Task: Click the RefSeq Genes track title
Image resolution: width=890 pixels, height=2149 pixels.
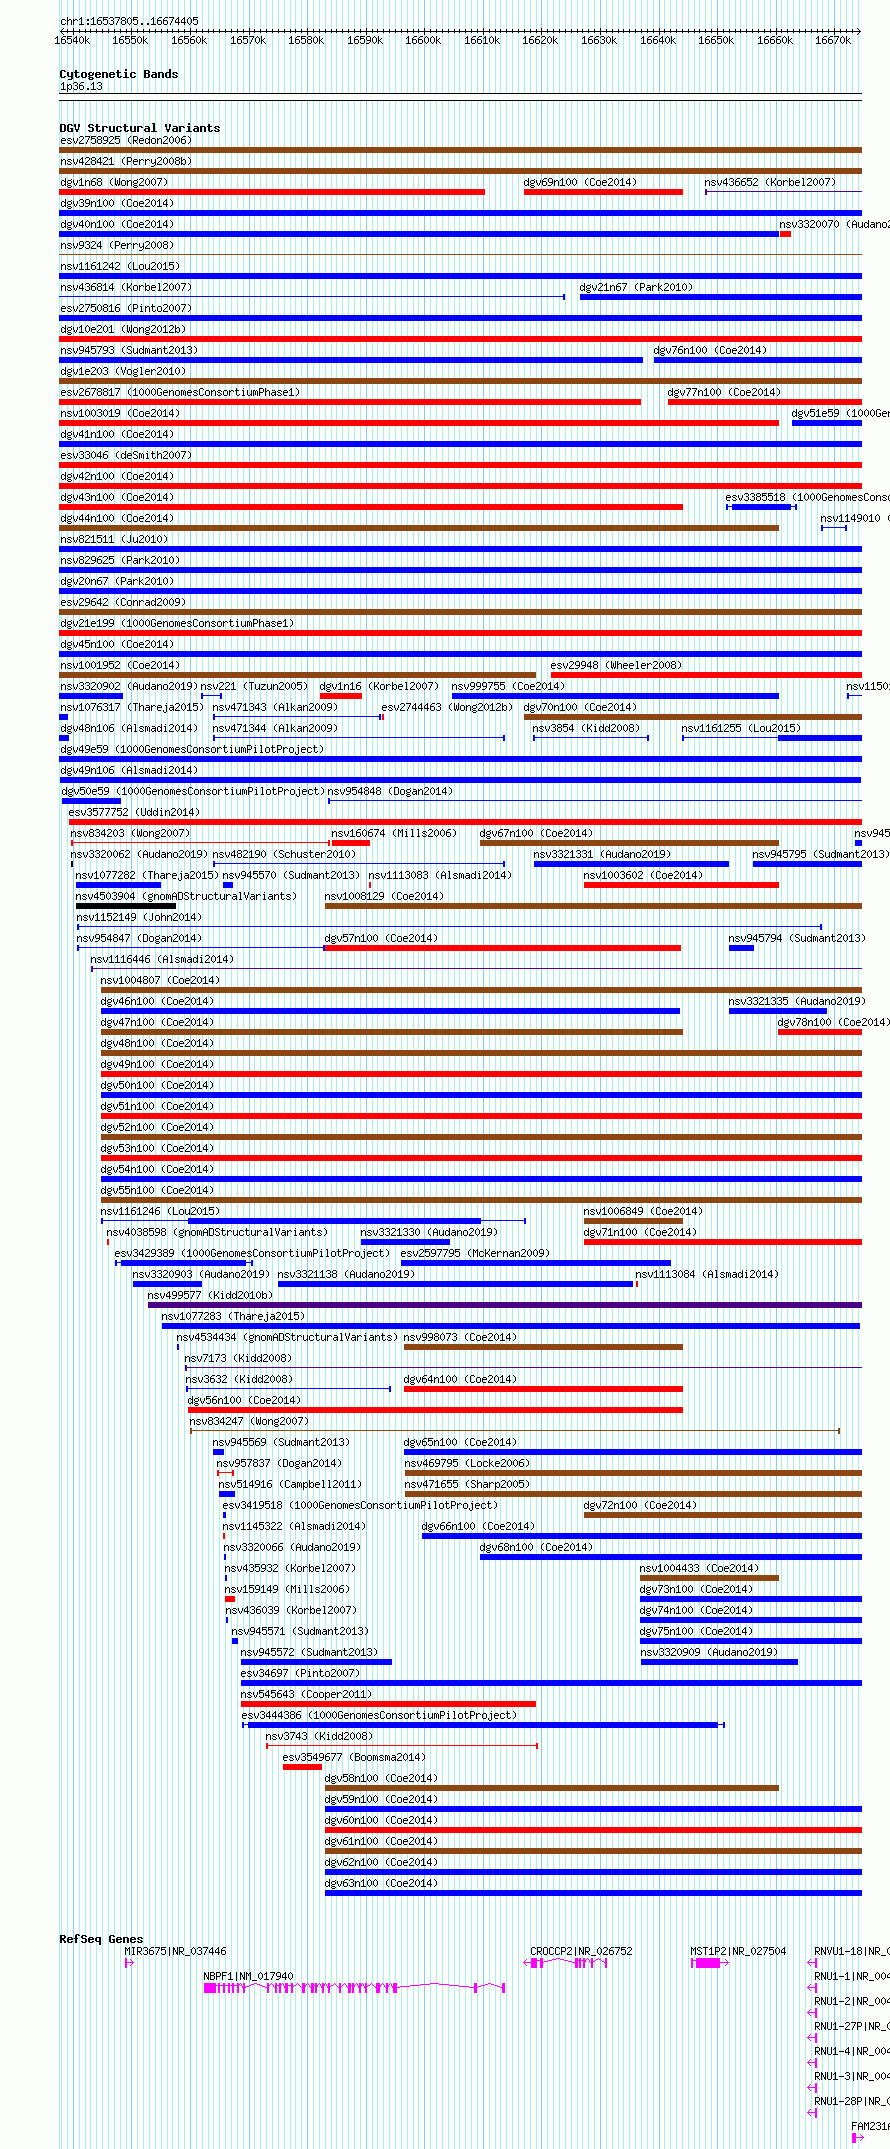Action: click(x=101, y=1939)
